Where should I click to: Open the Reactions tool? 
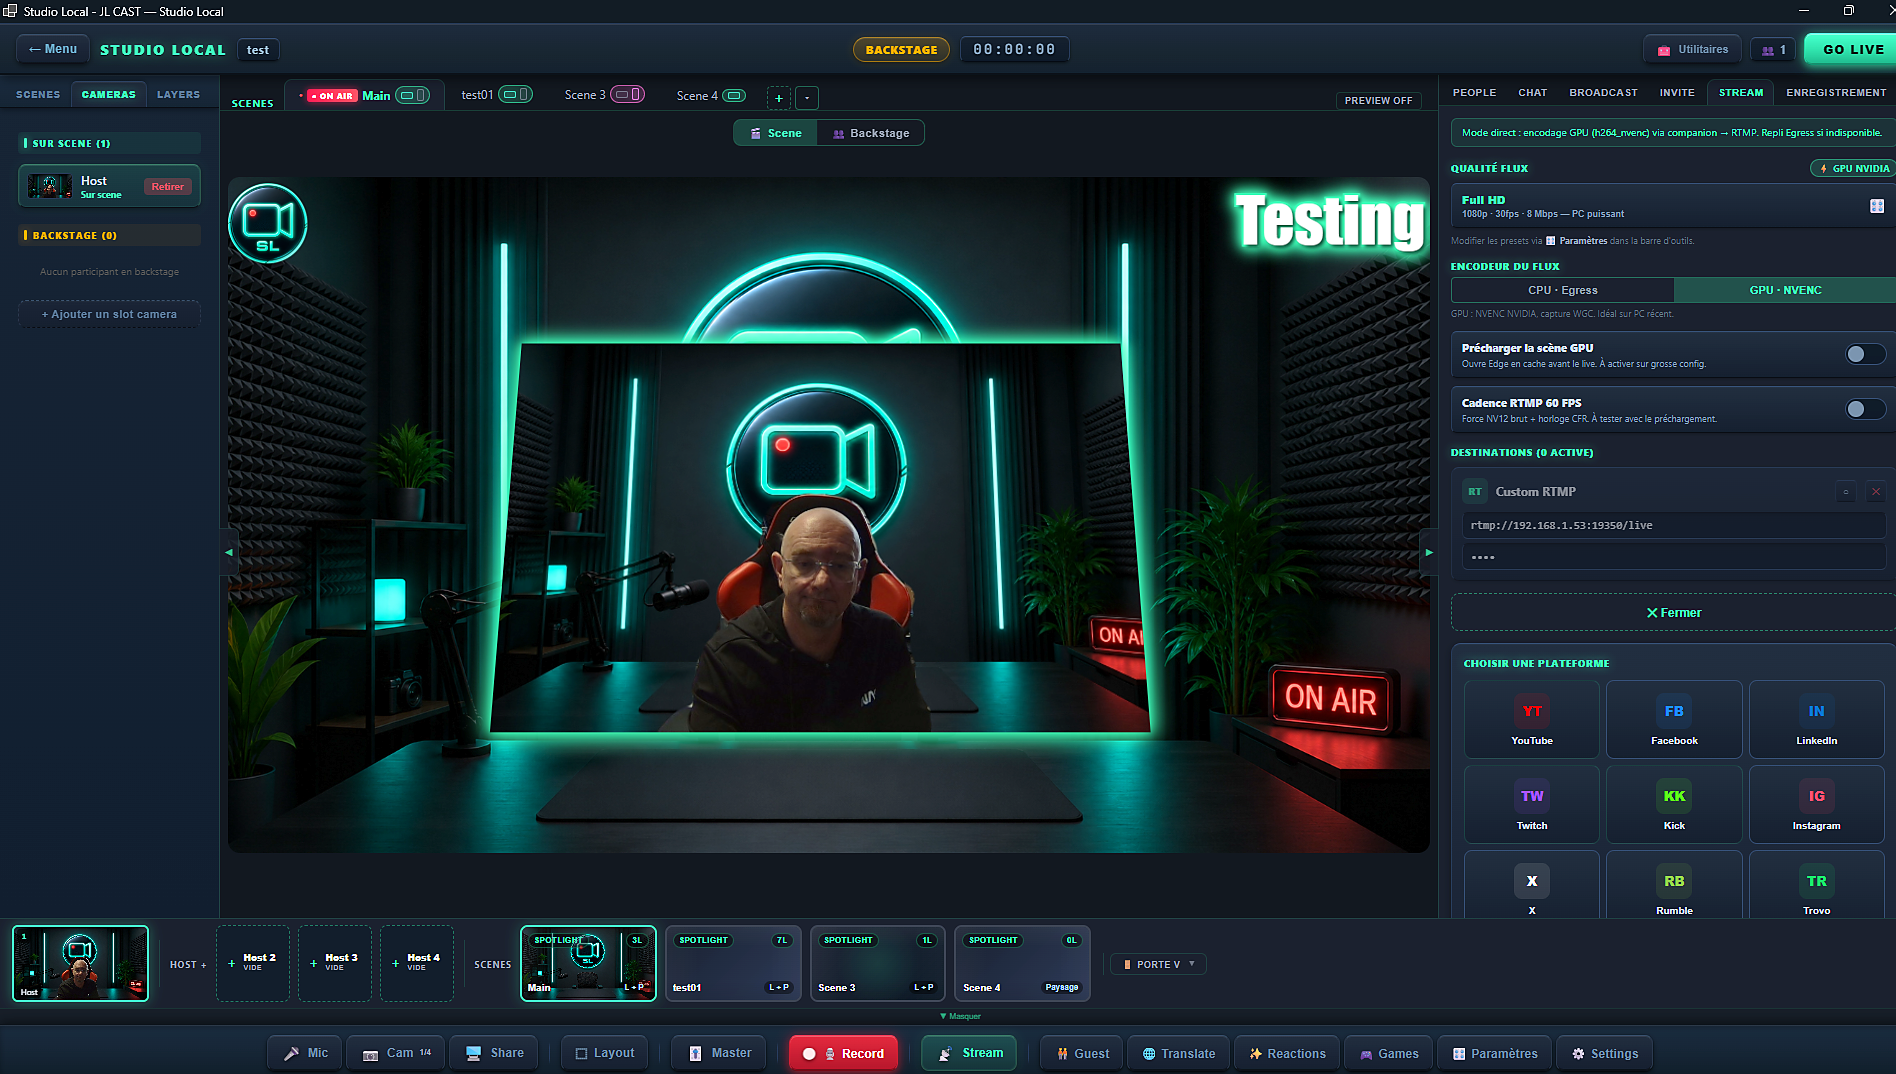[x=1287, y=1053]
